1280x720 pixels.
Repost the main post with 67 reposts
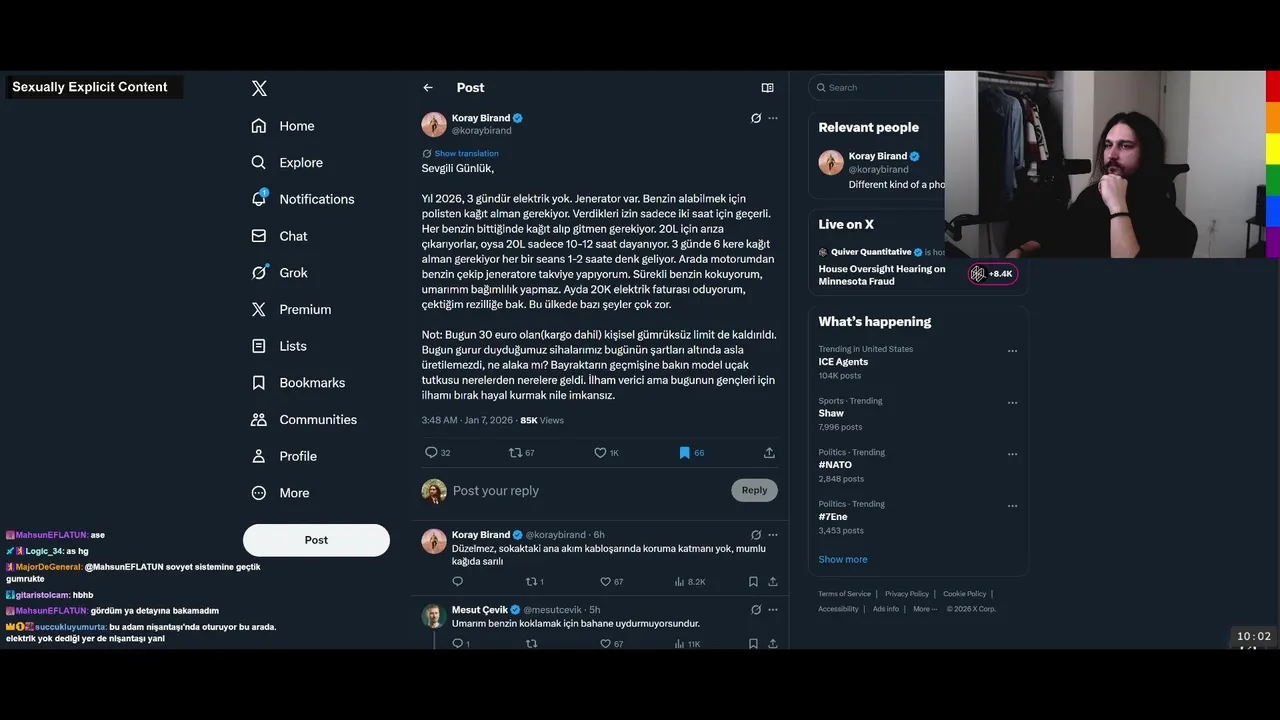pos(522,453)
